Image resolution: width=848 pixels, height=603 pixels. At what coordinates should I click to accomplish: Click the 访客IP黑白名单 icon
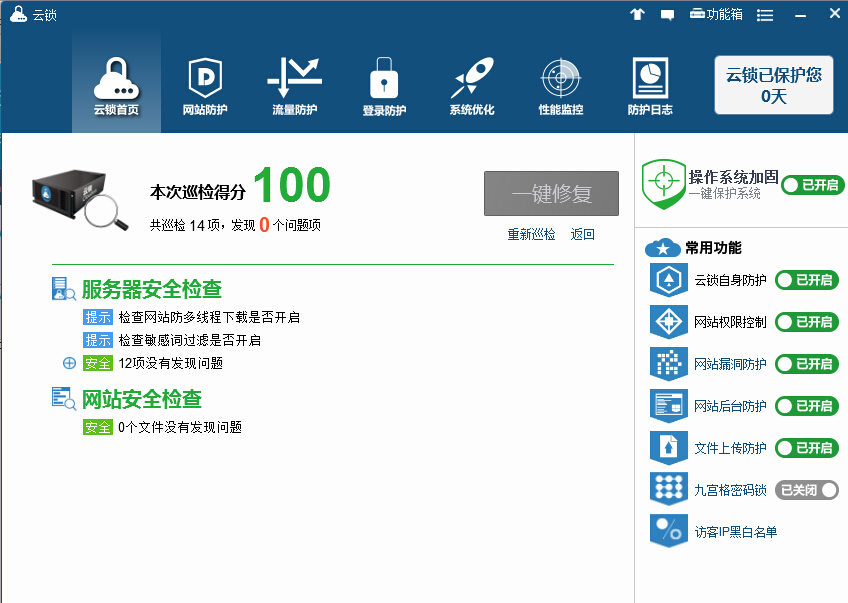click(x=667, y=531)
